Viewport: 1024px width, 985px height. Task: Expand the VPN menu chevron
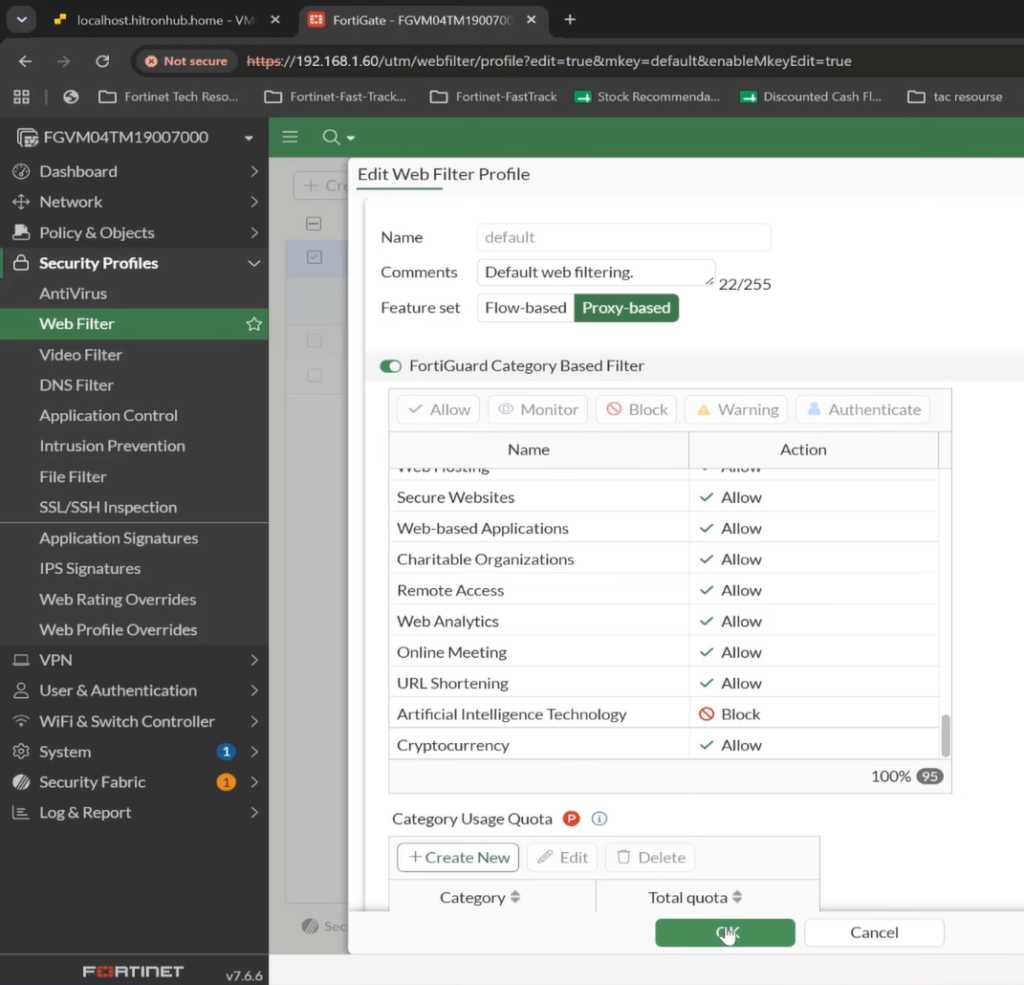pyautogui.click(x=255, y=660)
